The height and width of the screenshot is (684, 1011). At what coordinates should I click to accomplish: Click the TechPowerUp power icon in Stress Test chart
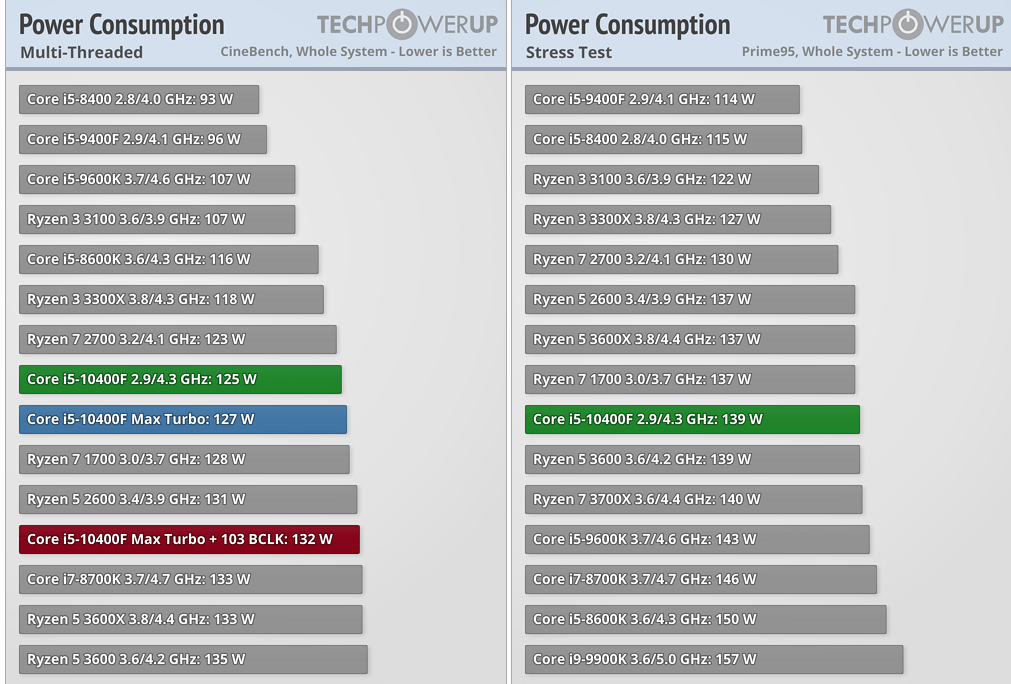(907, 24)
